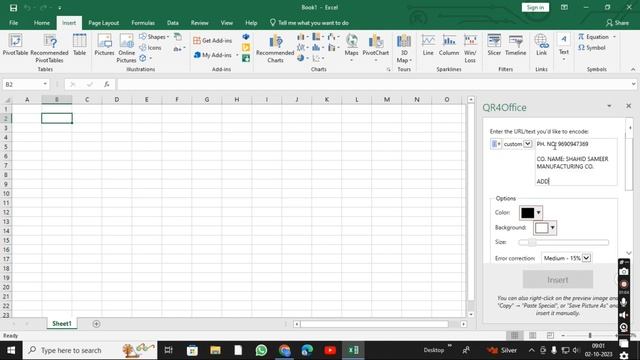
Task: Select column D header
Action: coord(116,100)
